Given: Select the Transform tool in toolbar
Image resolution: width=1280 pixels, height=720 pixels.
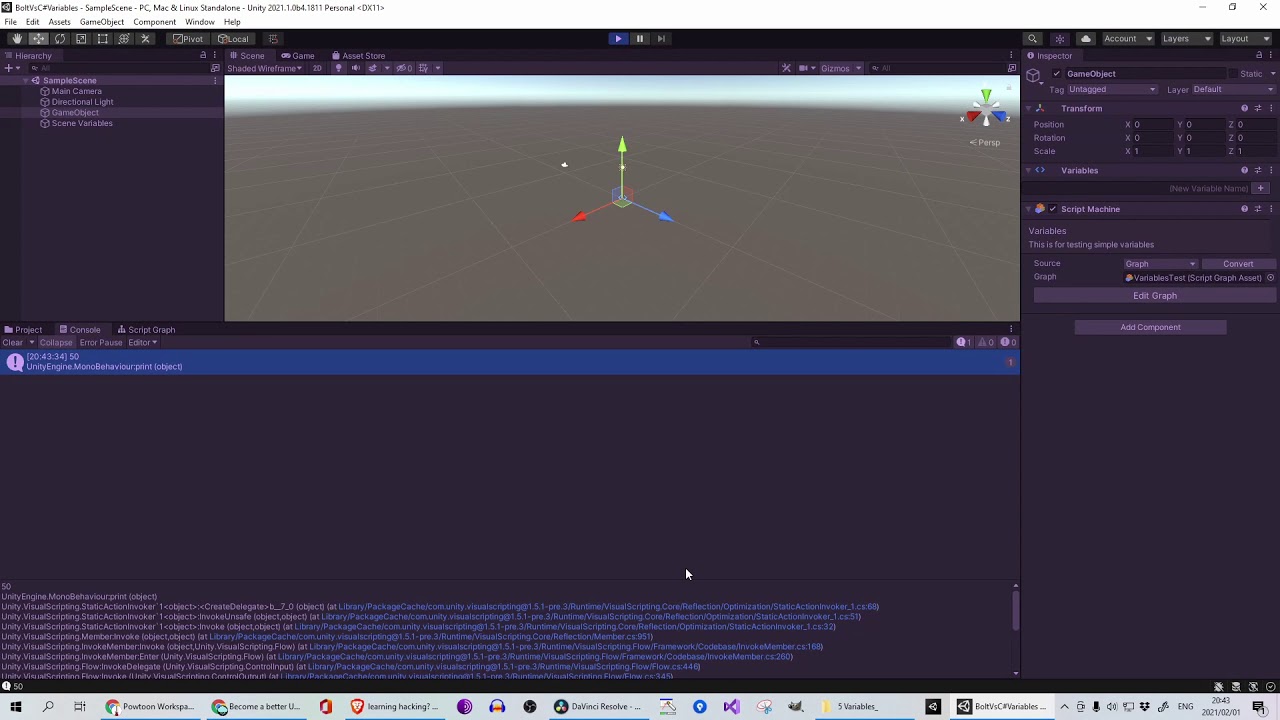Looking at the screenshot, I should [x=124, y=39].
